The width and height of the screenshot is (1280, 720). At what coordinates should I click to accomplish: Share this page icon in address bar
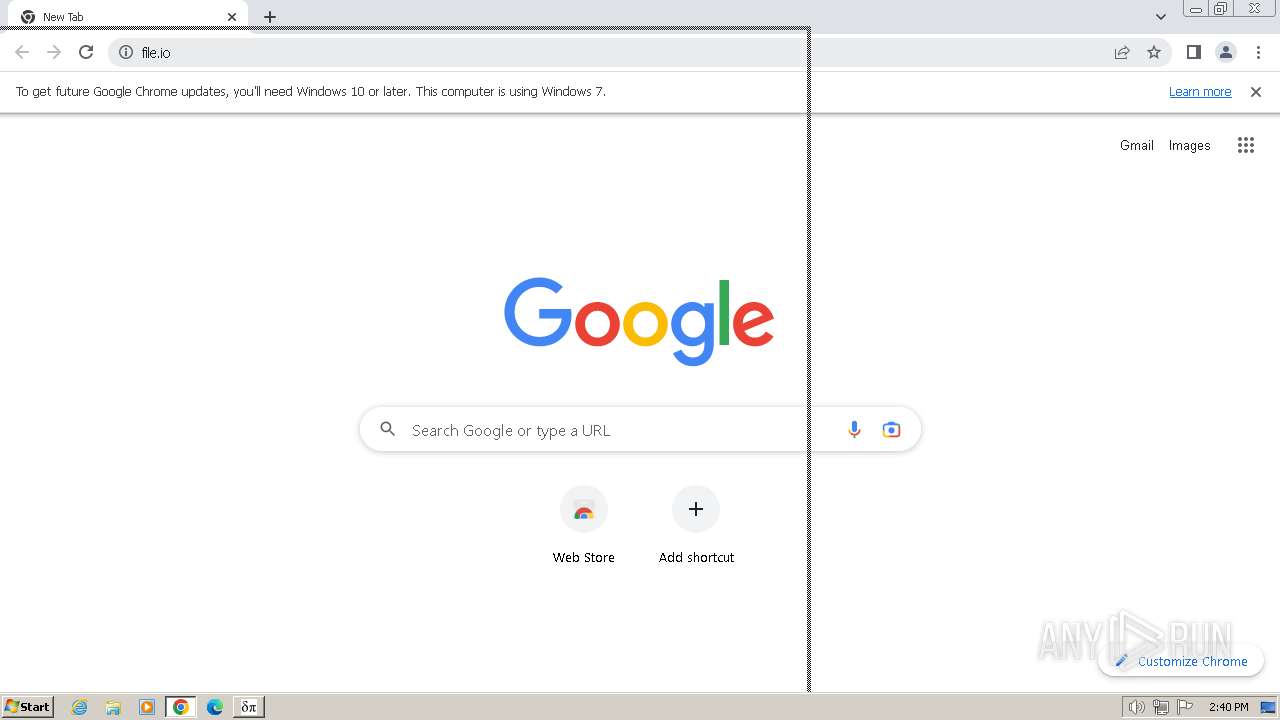pyautogui.click(x=1122, y=52)
